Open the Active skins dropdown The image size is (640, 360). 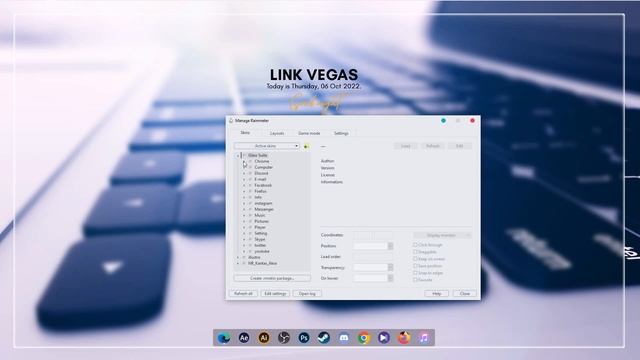tap(267, 146)
